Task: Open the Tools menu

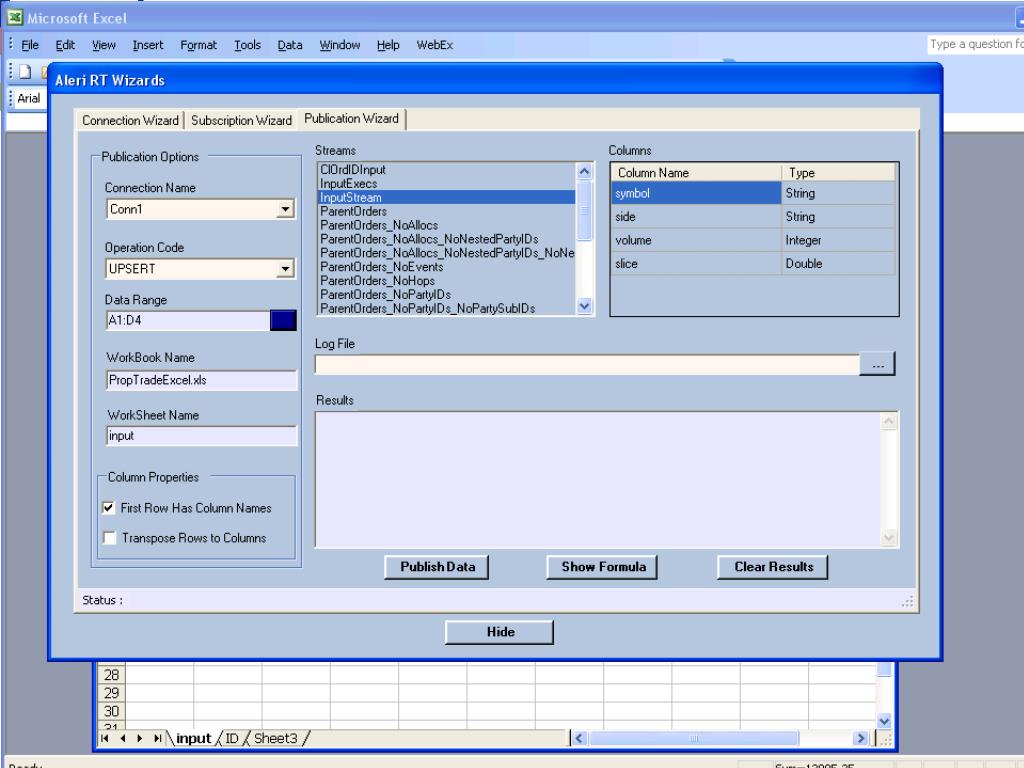Action: 248,45
